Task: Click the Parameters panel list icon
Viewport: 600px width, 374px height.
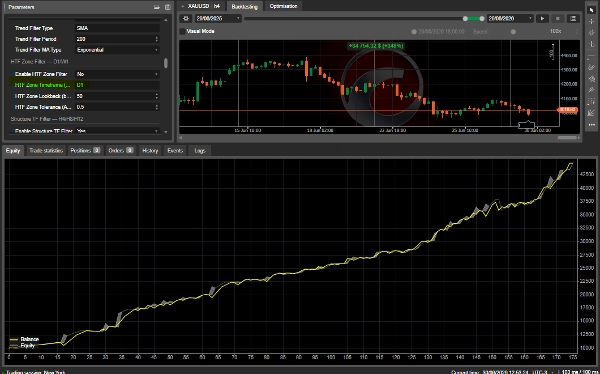Action: coord(167,7)
